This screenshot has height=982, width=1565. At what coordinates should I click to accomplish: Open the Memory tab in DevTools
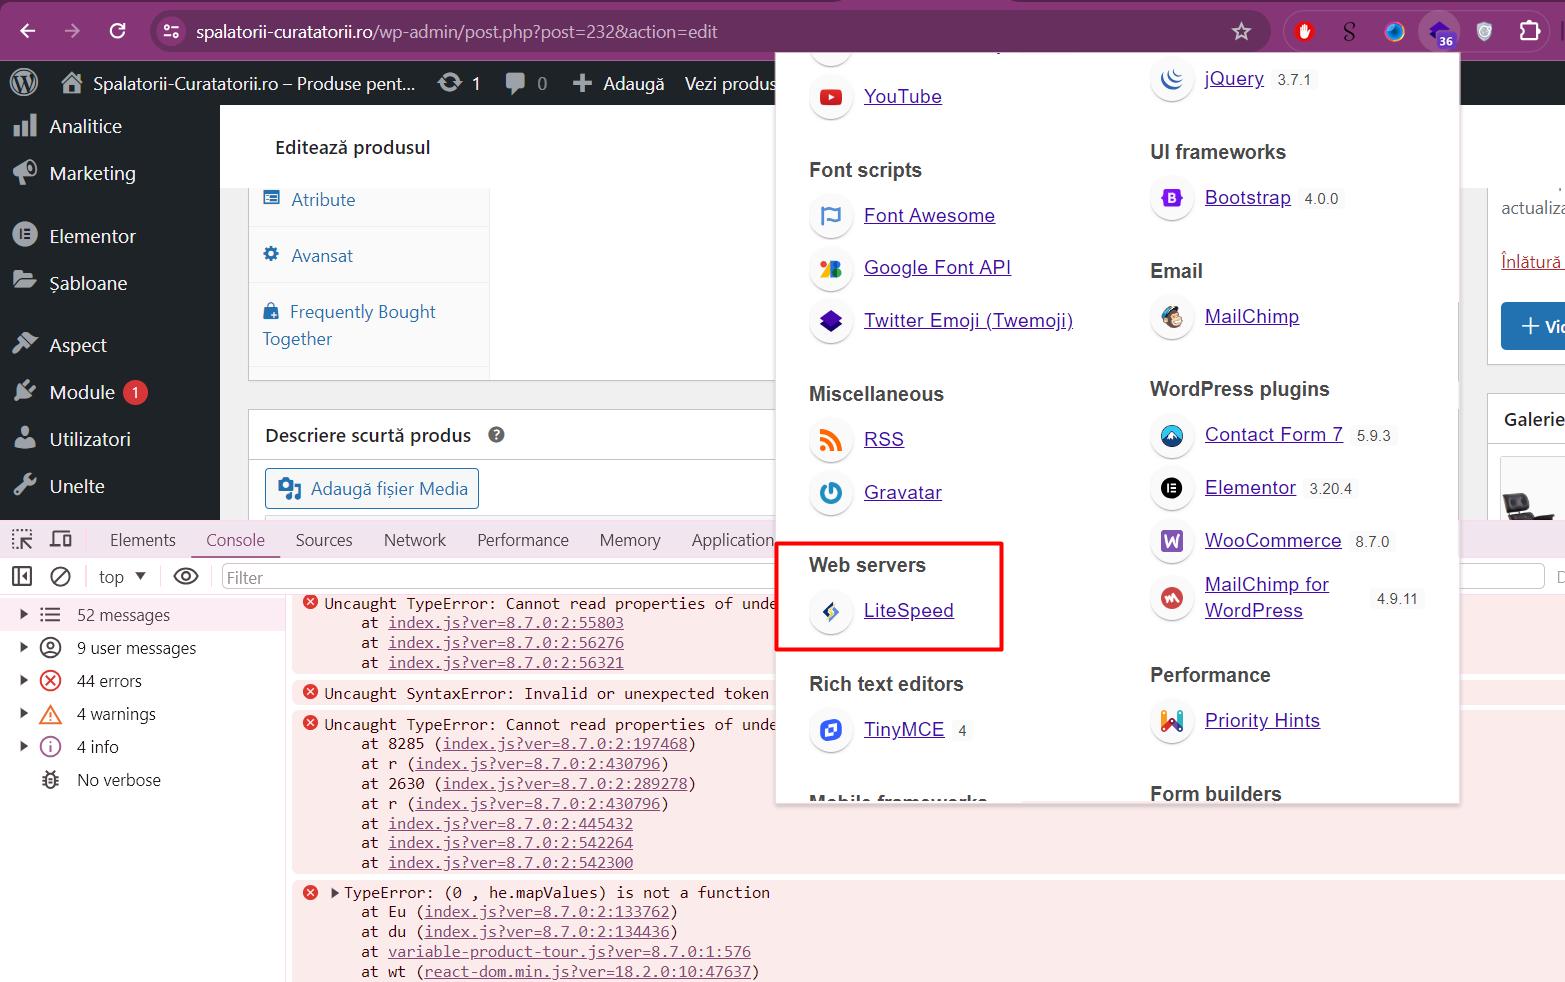(630, 540)
